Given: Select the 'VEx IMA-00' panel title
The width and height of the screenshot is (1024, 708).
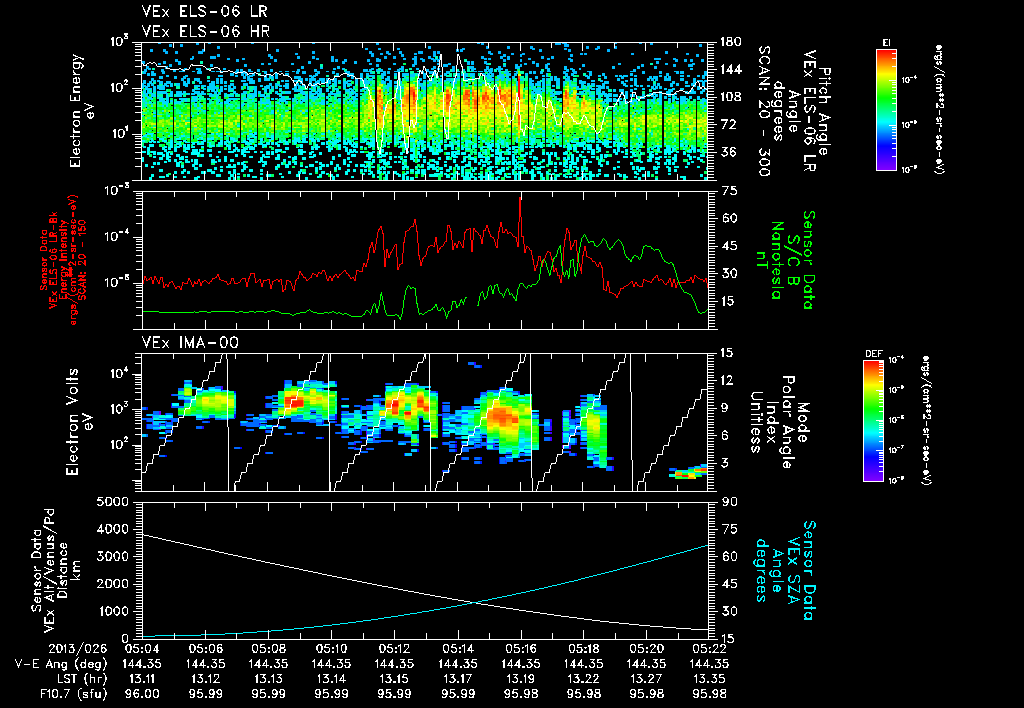Looking at the screenshot, I should pos(190,342).
